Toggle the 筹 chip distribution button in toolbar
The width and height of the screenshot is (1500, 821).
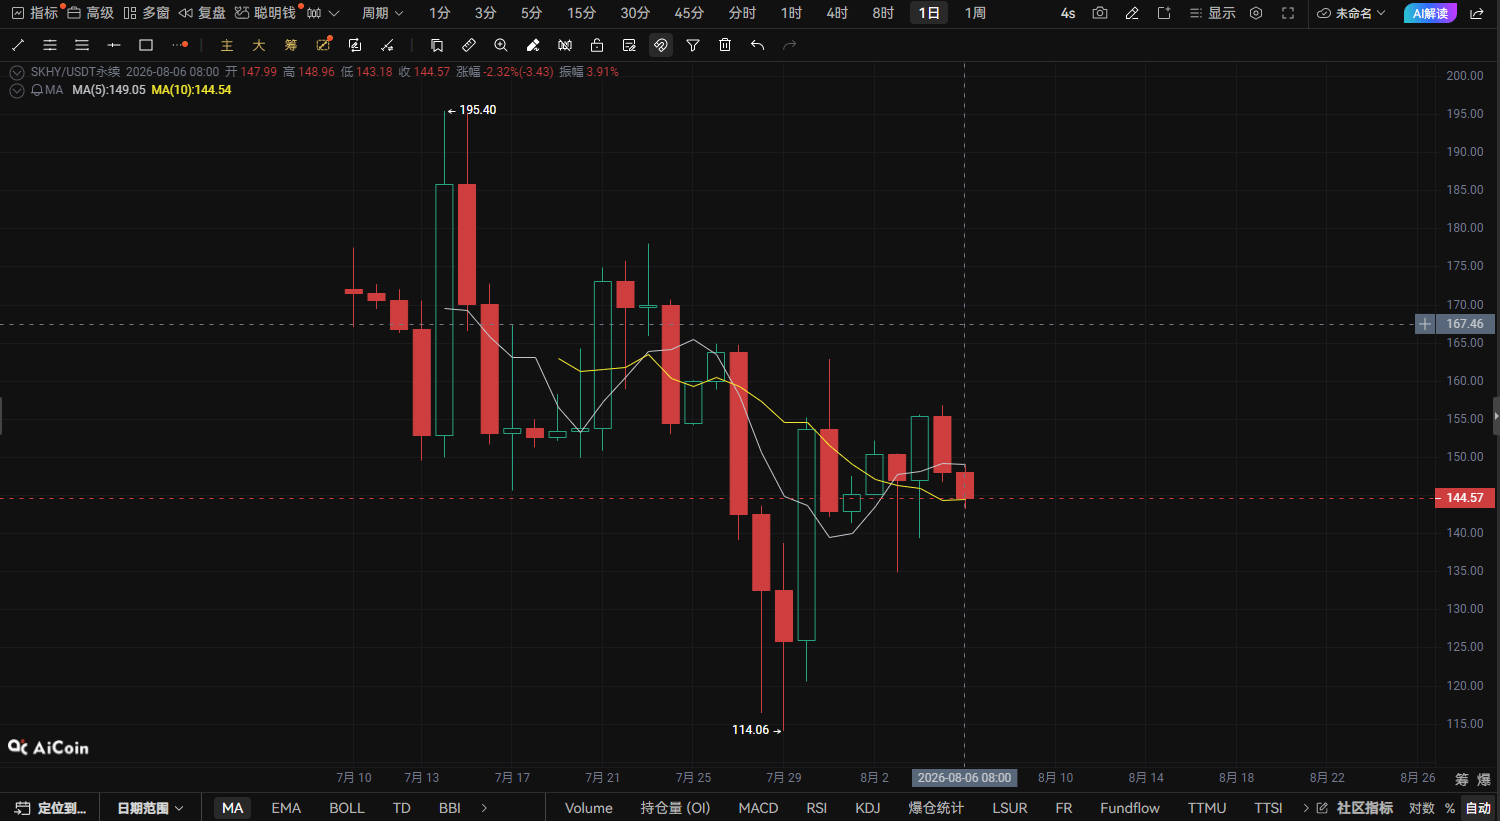tap(291, 45)
